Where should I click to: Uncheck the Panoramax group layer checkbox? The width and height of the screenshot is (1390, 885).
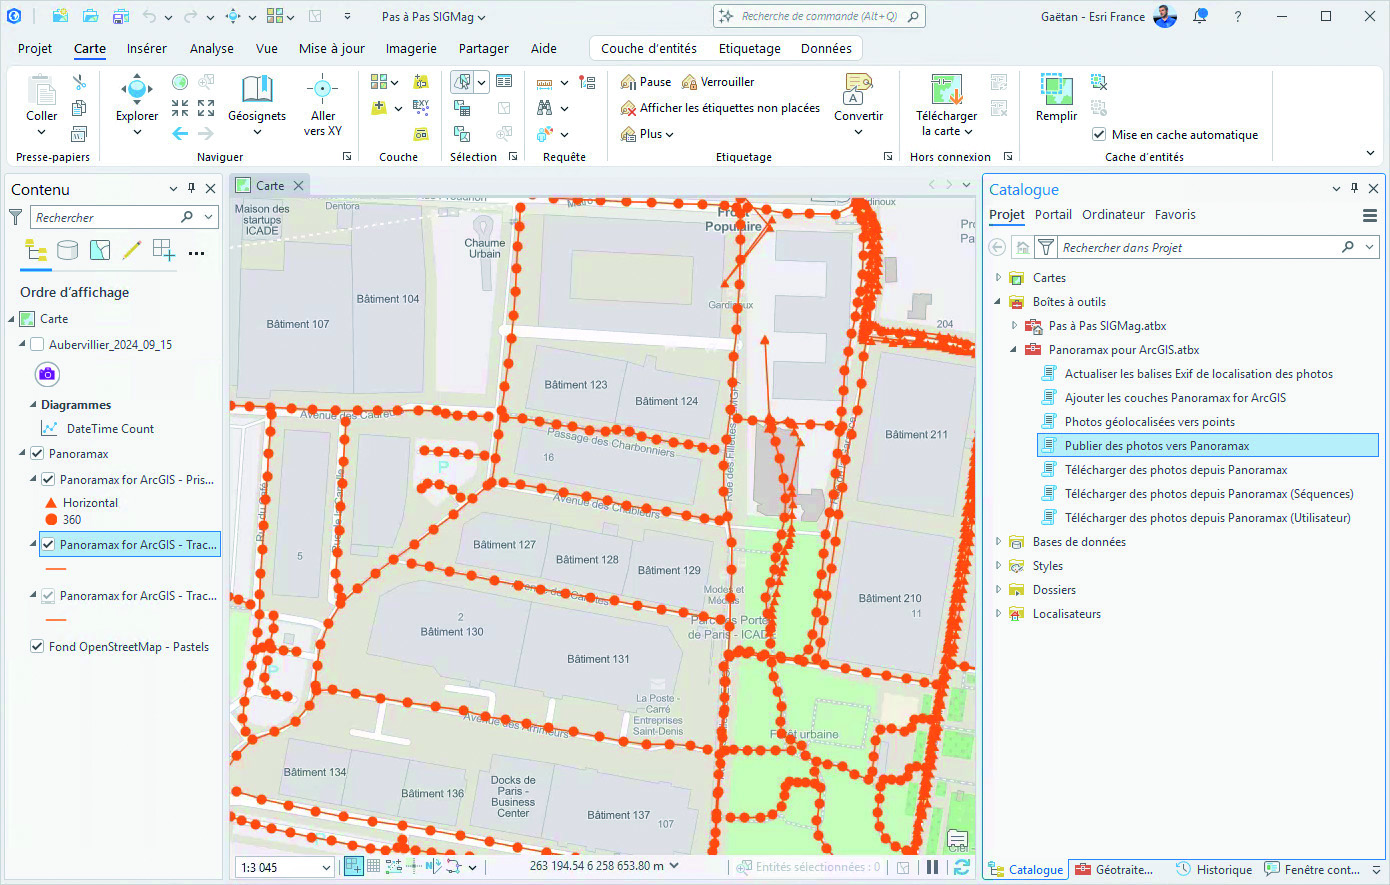[x=37, y=453]
